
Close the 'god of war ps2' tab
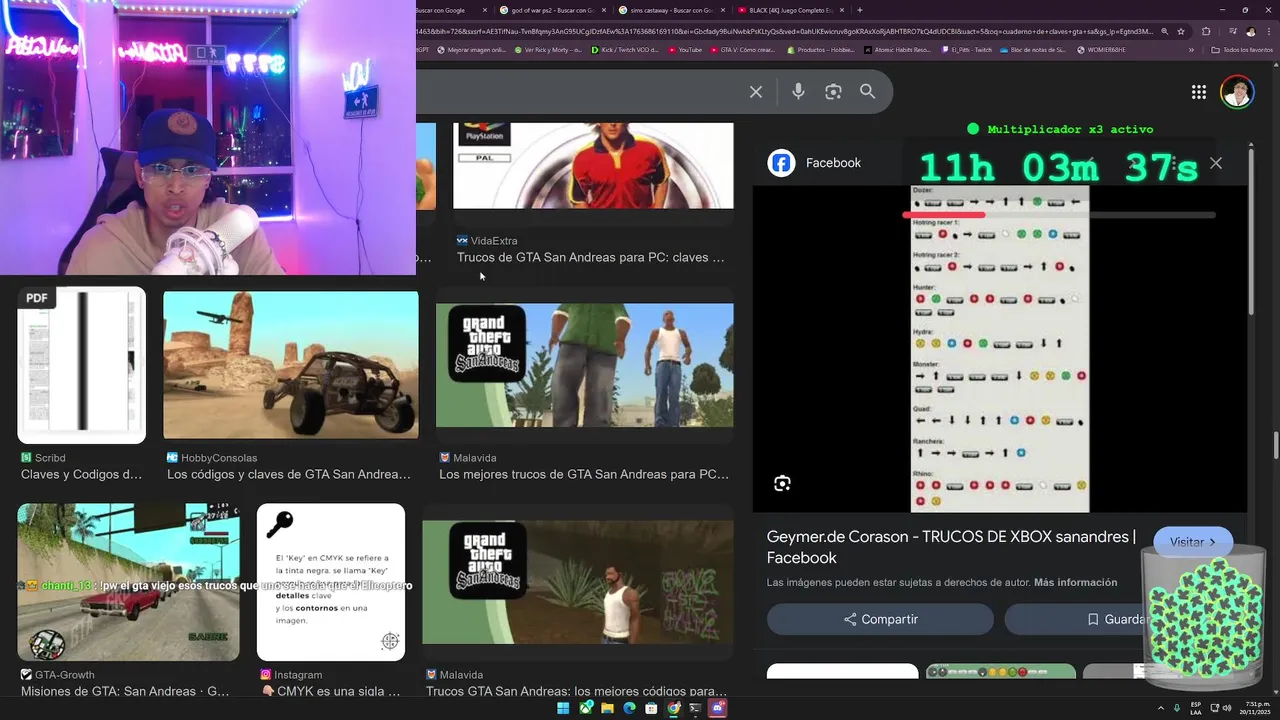[605, 10]
